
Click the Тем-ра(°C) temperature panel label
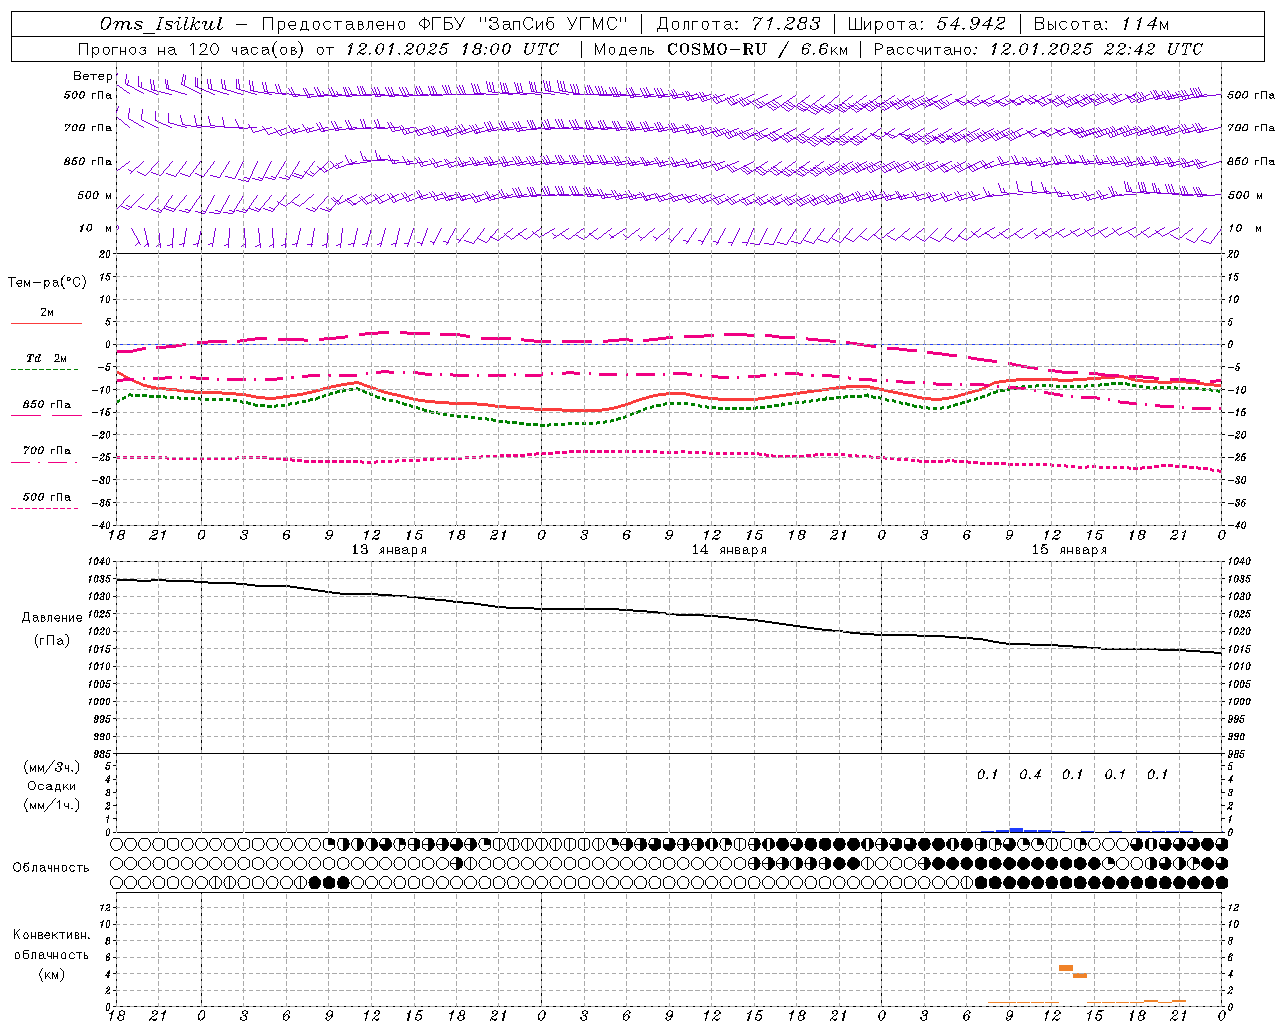pos(47,283)
